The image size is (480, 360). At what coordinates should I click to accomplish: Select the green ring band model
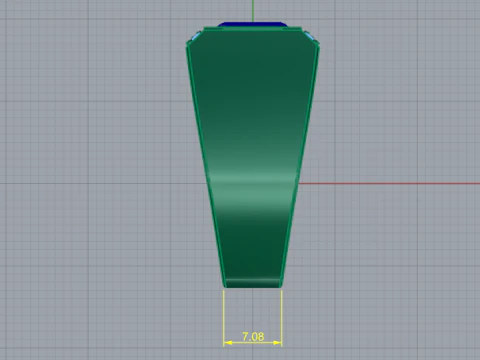(253, 157)
